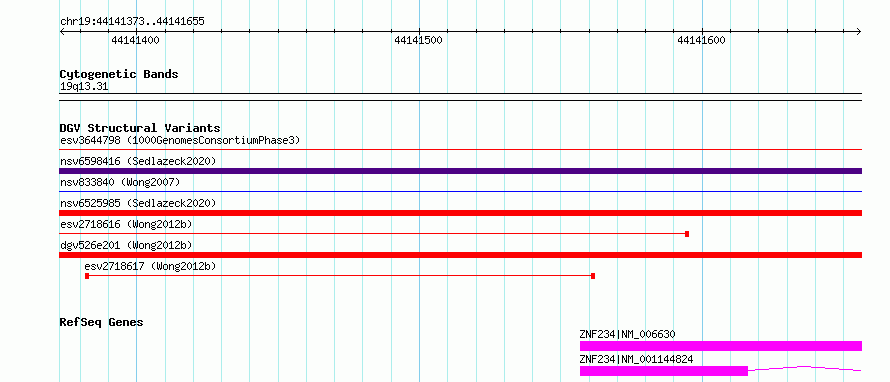Click the chr19:44141373..44141655 coordinate label
890x382 pixels.
click(132, 22)
